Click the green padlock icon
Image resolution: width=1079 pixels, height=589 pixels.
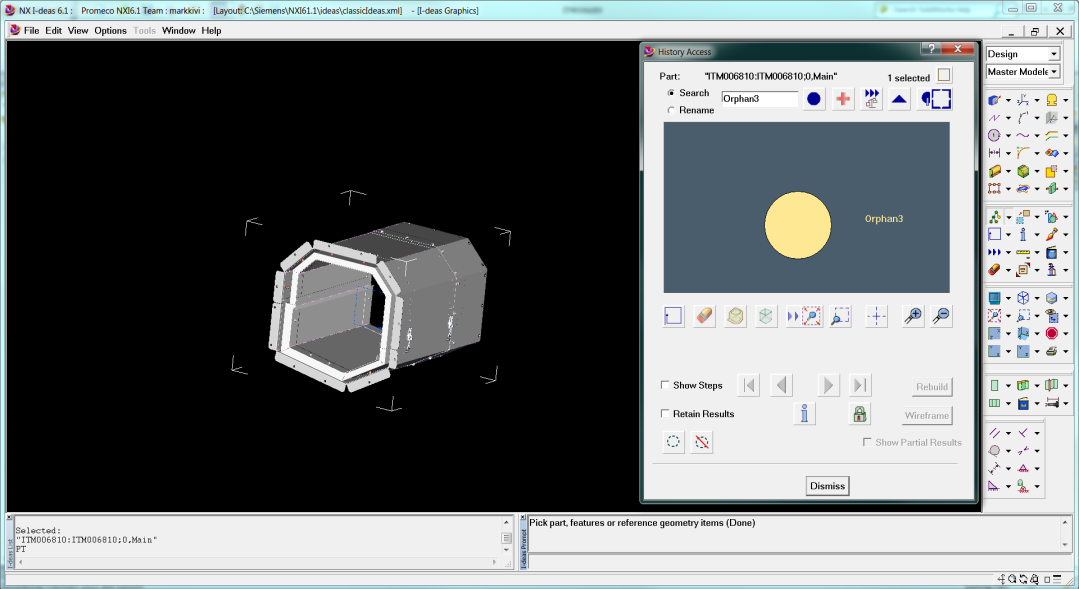(859, 414)
